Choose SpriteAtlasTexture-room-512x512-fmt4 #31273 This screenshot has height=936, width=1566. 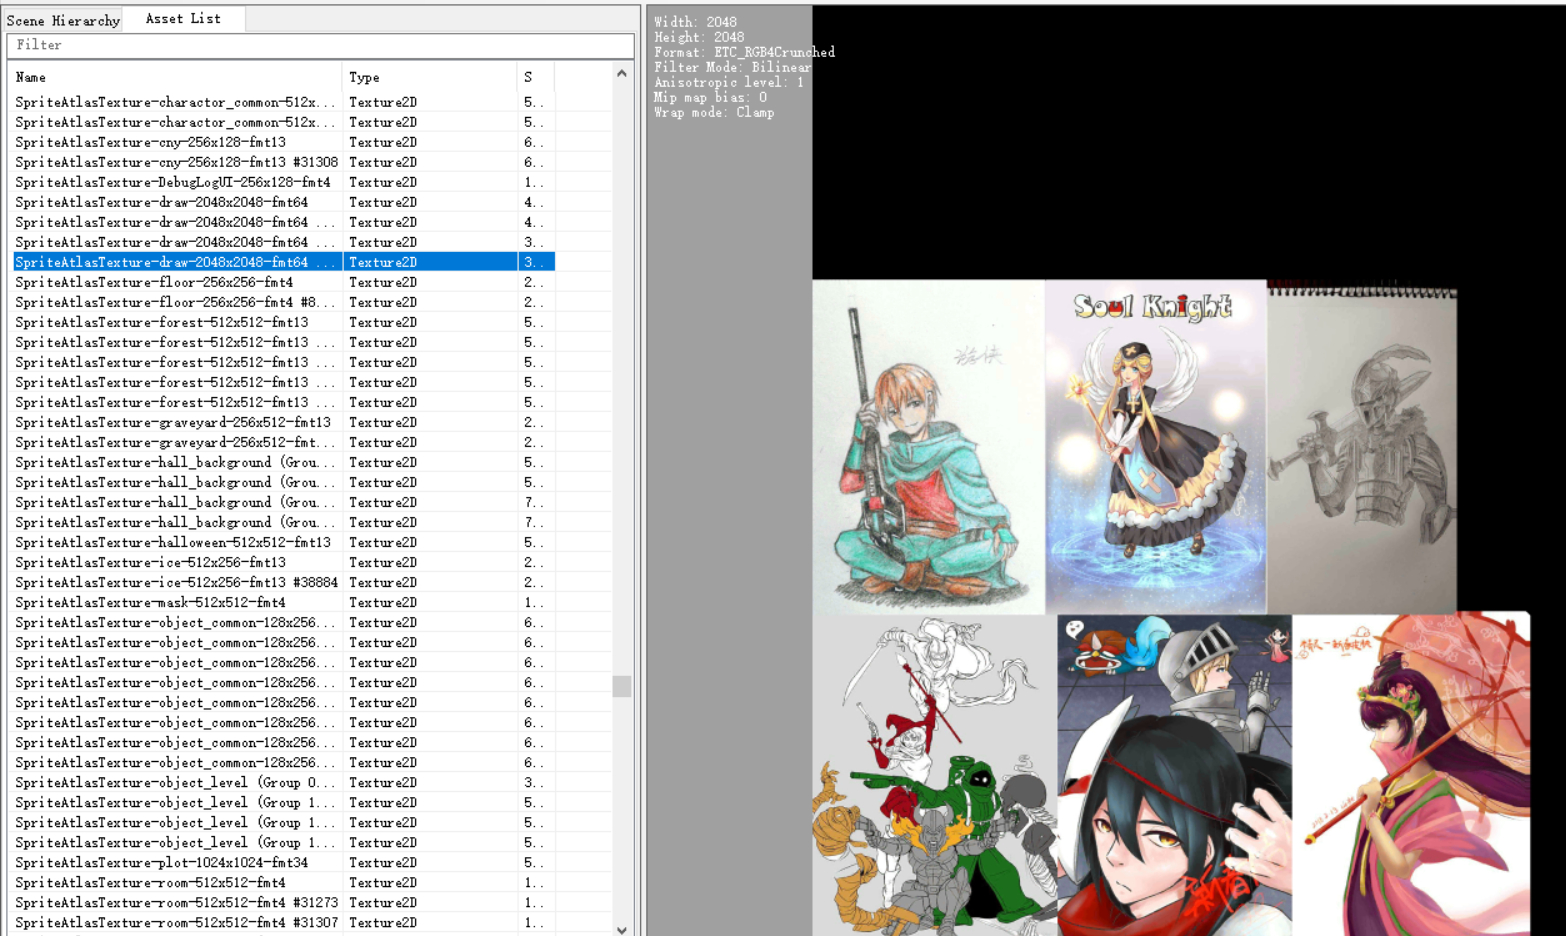[x=284, y=902]
